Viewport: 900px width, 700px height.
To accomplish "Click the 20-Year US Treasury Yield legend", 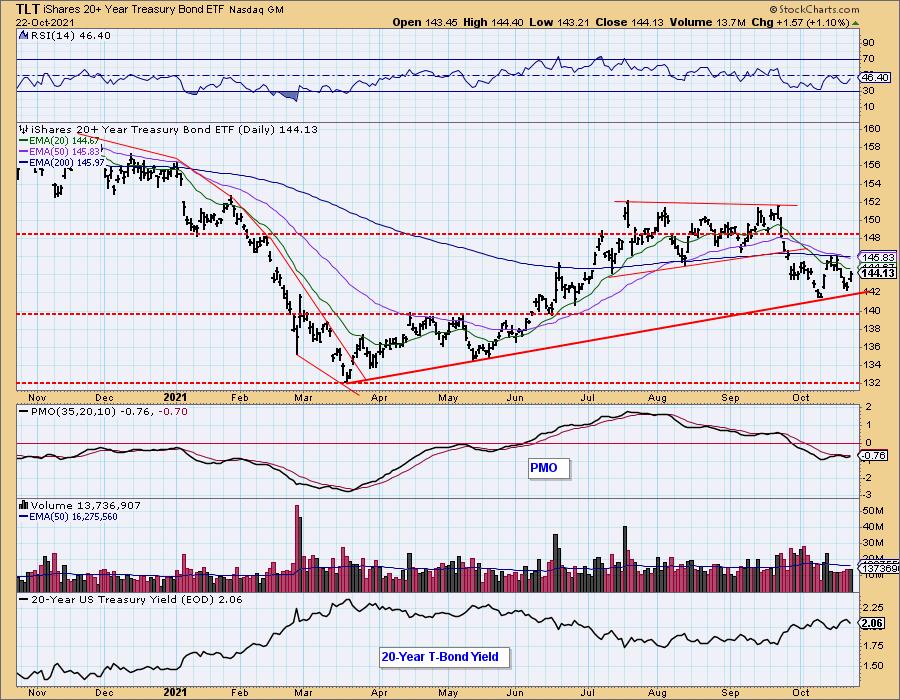I will (x=131, y=599).
